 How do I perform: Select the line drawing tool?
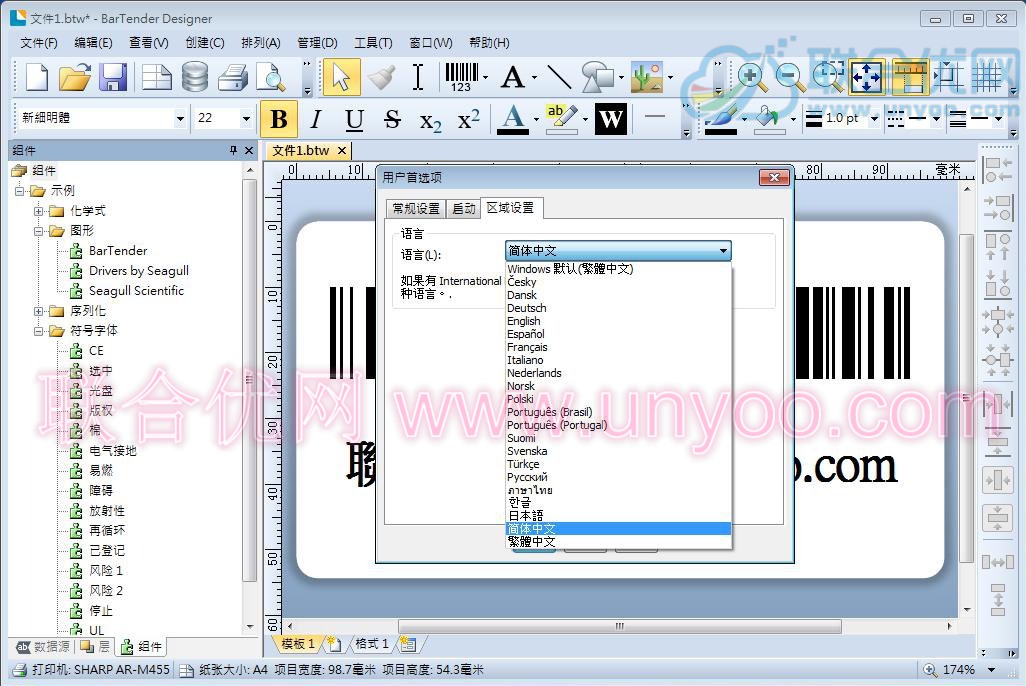[559, 77]
